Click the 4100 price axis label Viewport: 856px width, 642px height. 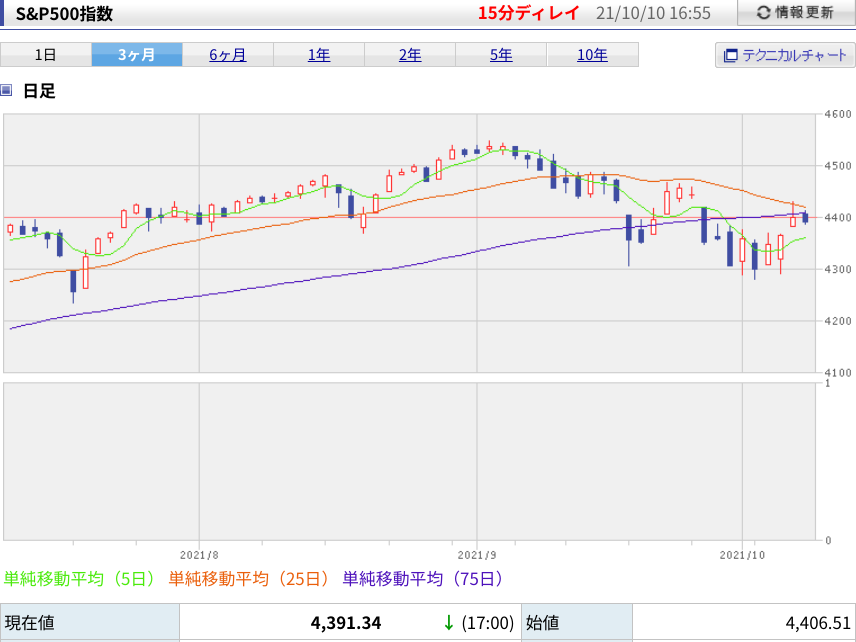click(x=839, y=373)
